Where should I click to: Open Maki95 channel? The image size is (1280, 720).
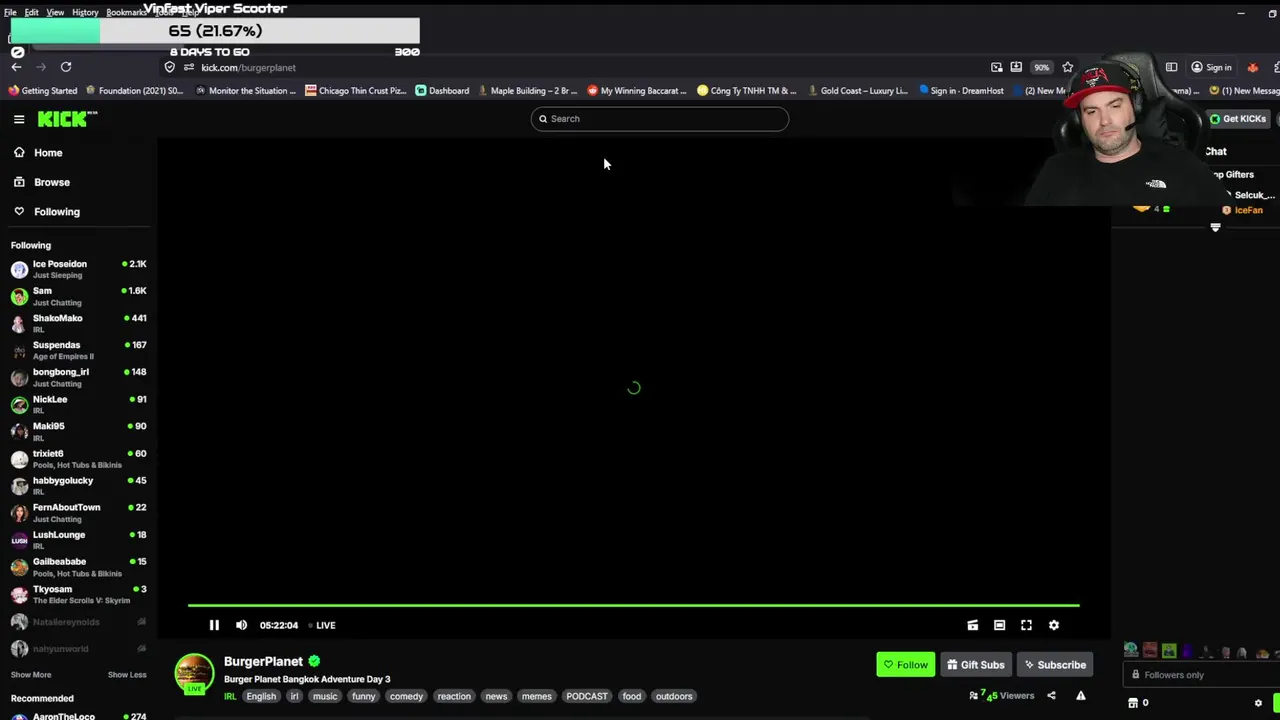[78, 431]
